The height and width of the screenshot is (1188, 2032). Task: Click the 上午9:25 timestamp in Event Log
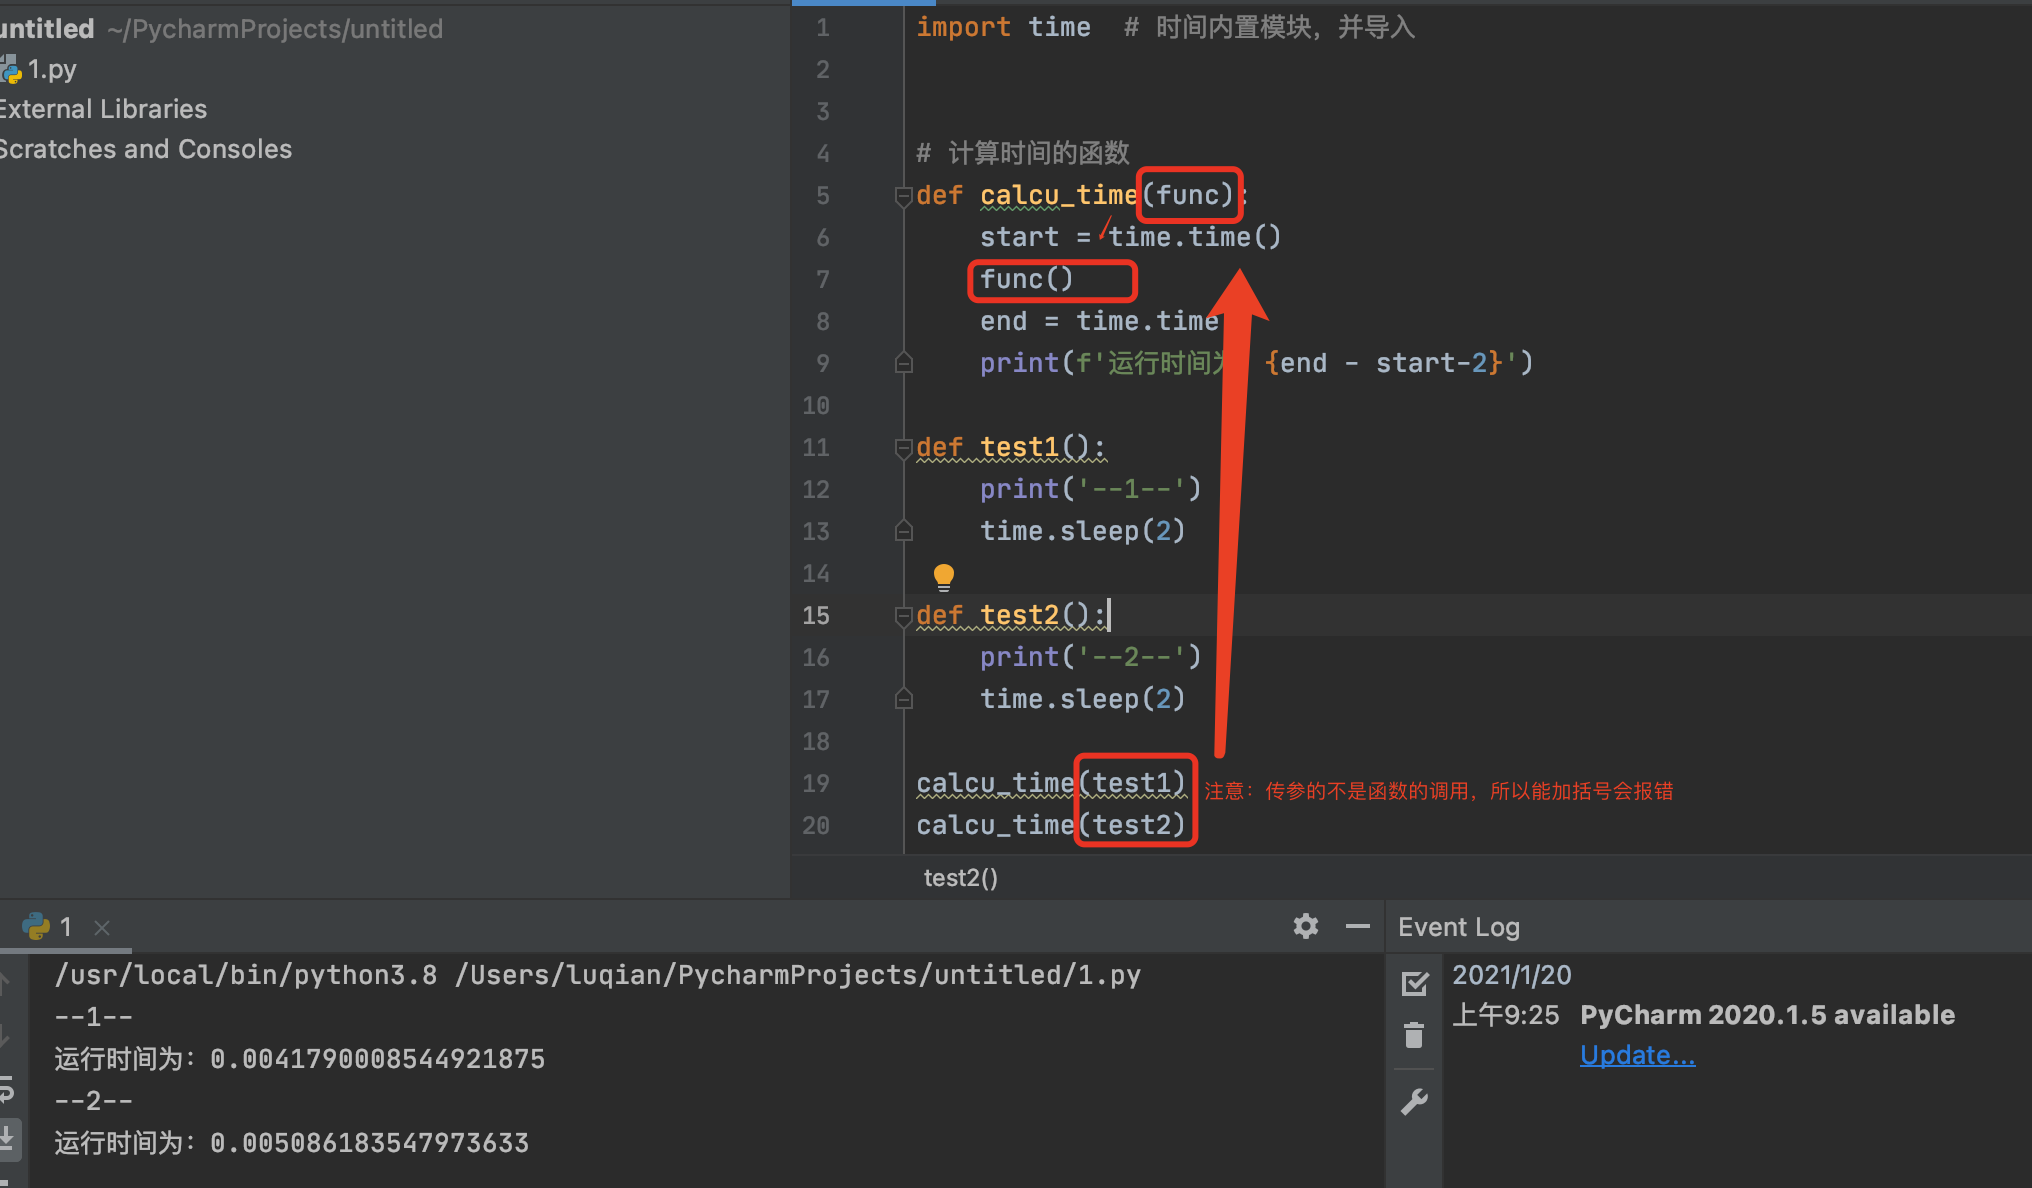point(1505,1015)
